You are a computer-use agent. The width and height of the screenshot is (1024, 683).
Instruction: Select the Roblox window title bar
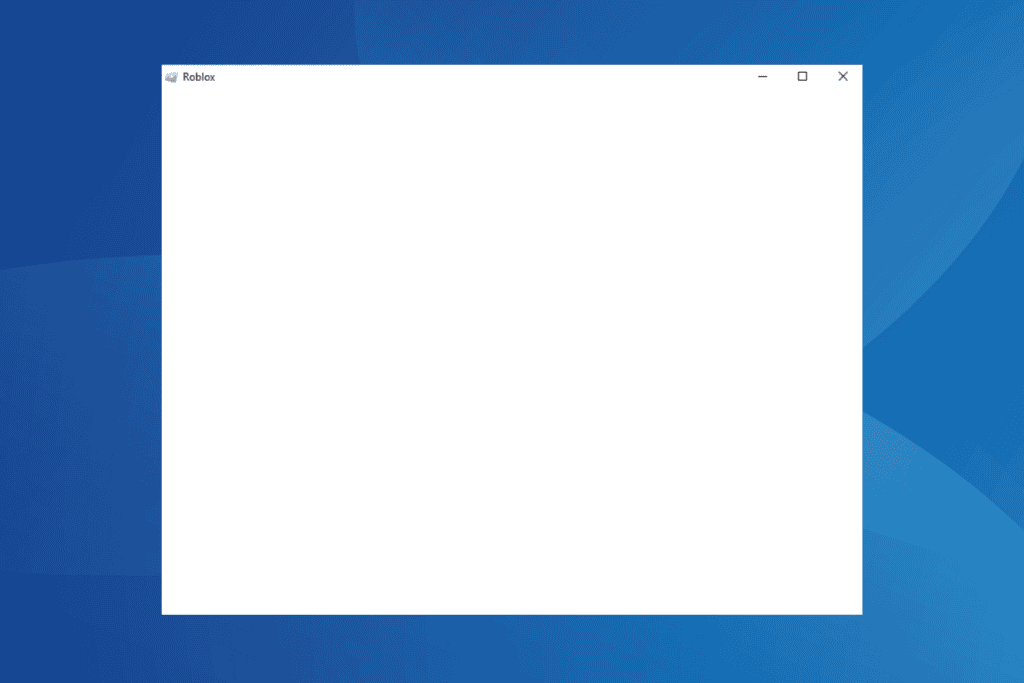(x=450, y=76)
